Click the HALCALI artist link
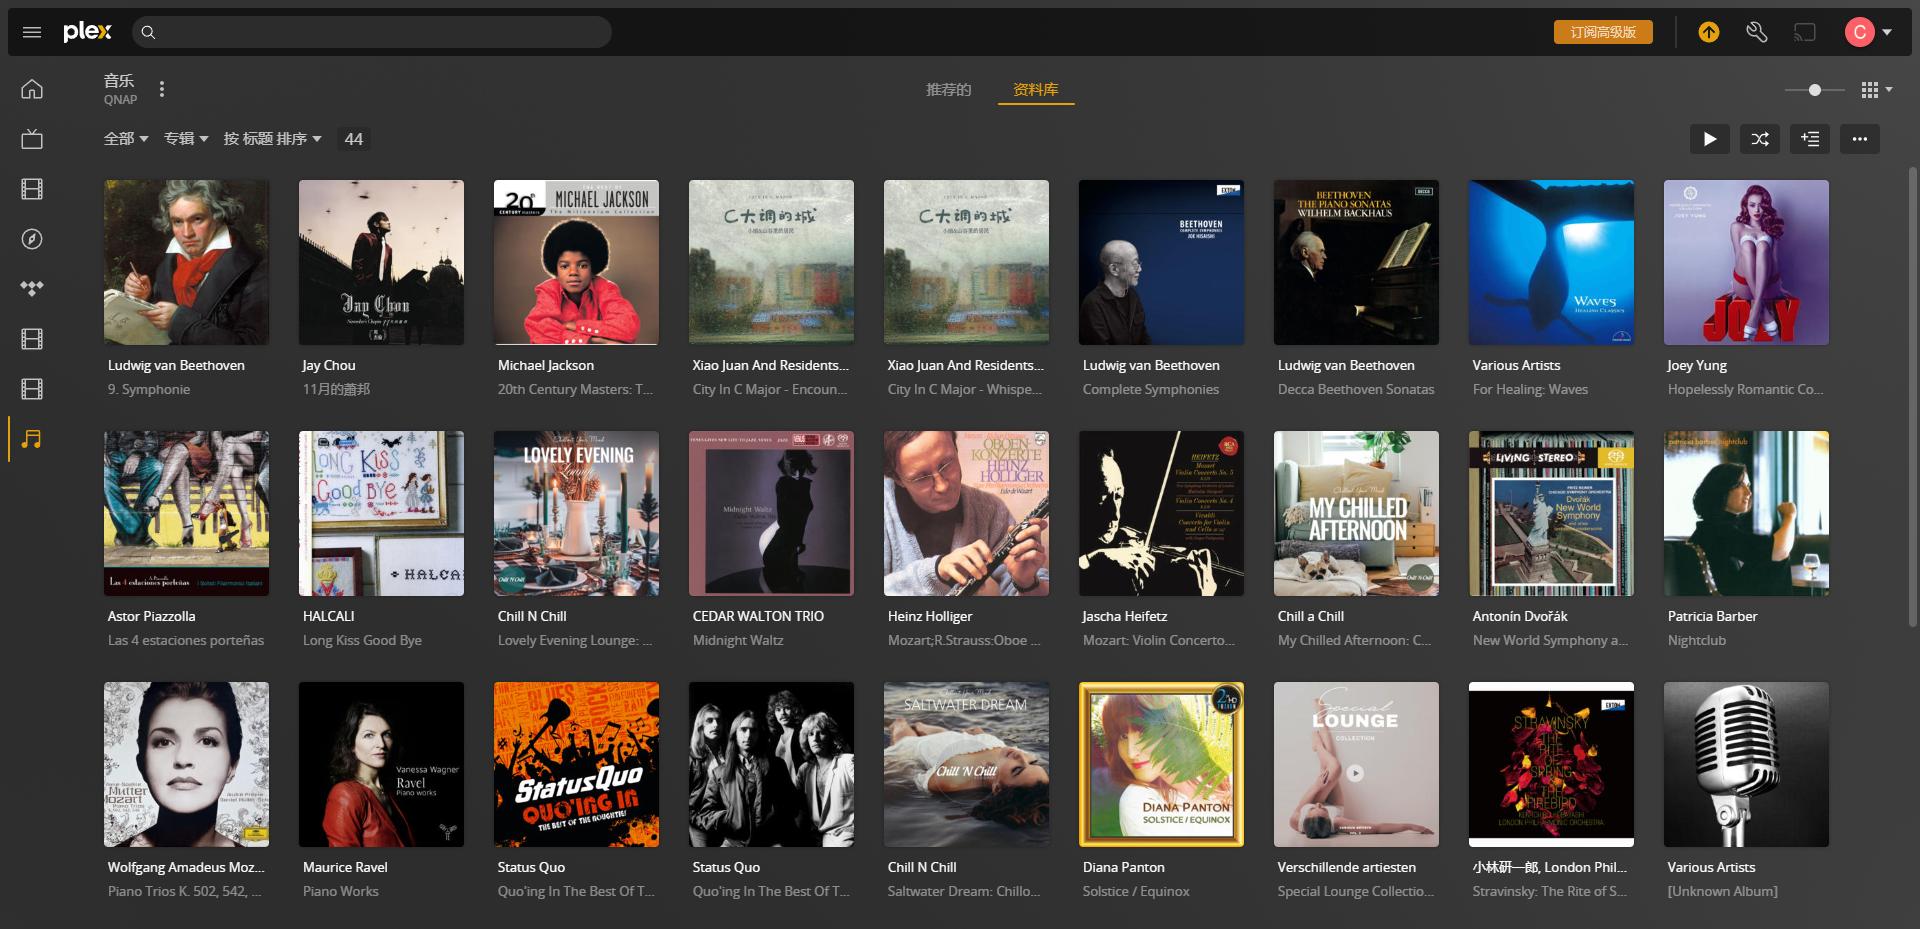Image resolution: width=1920 pixels, height=929 pixels. coord(329,617)
